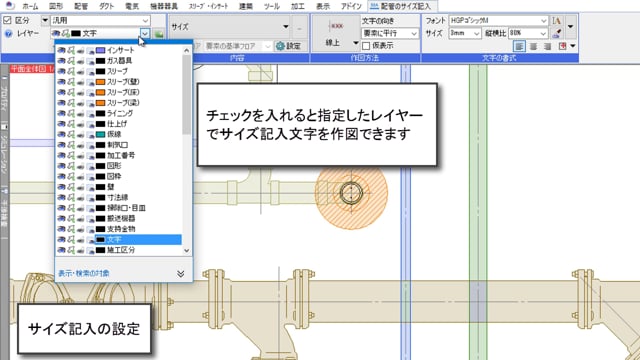Viewport: 640px width, 360px height.
Task: Click the layer list scroll-up arrow
Action: tap(187, 50)
